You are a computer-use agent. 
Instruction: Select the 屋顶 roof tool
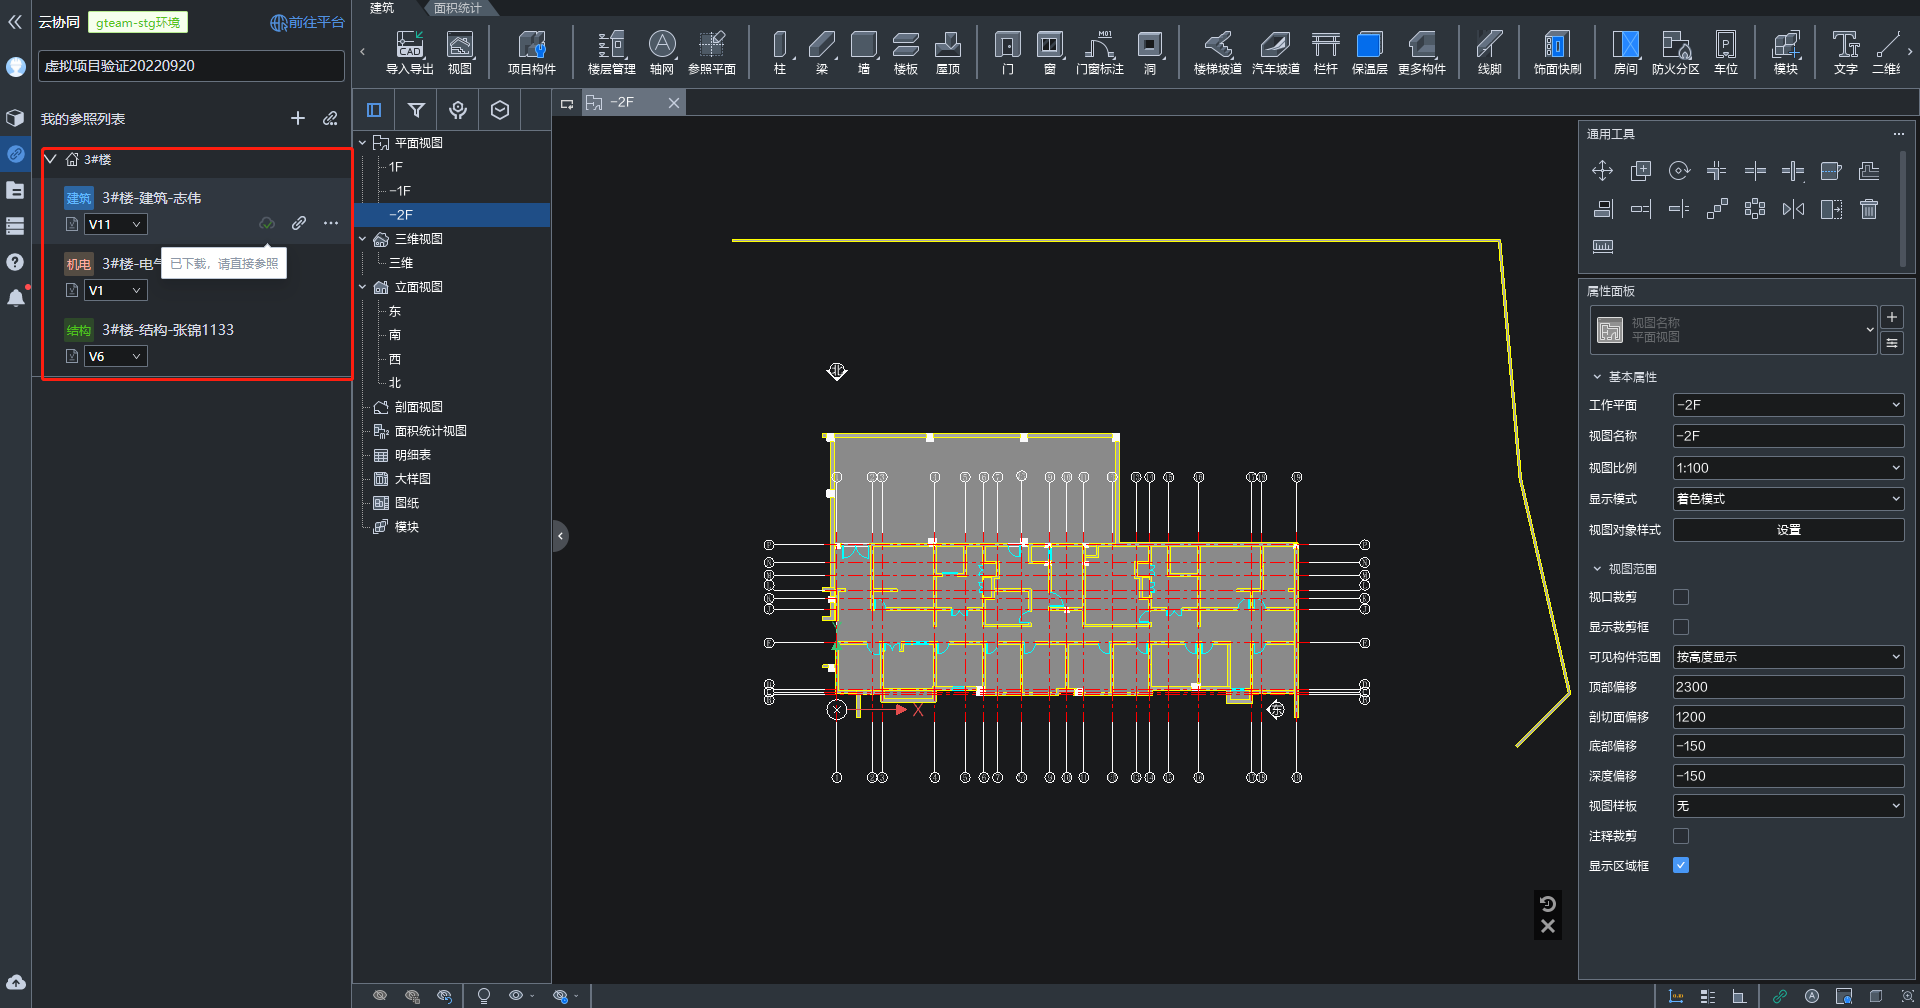click(948, 52)
